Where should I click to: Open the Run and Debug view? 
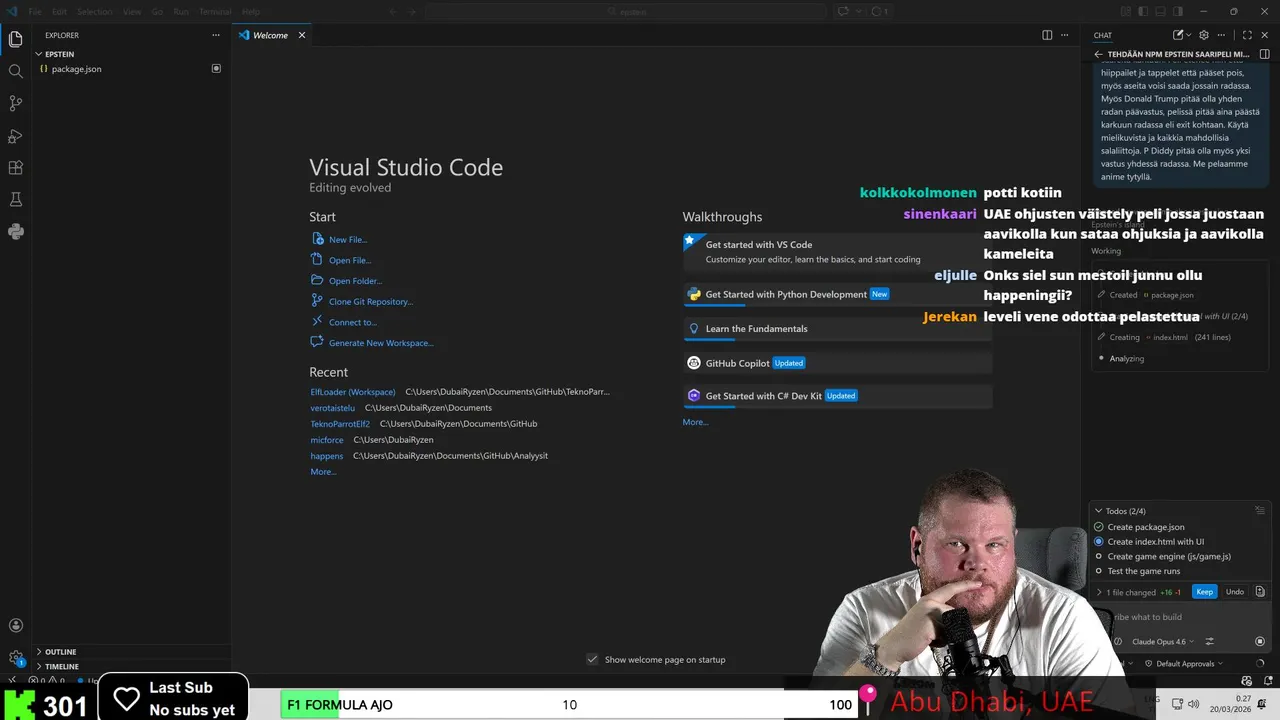pyautogui.click(x=15, y=136)
